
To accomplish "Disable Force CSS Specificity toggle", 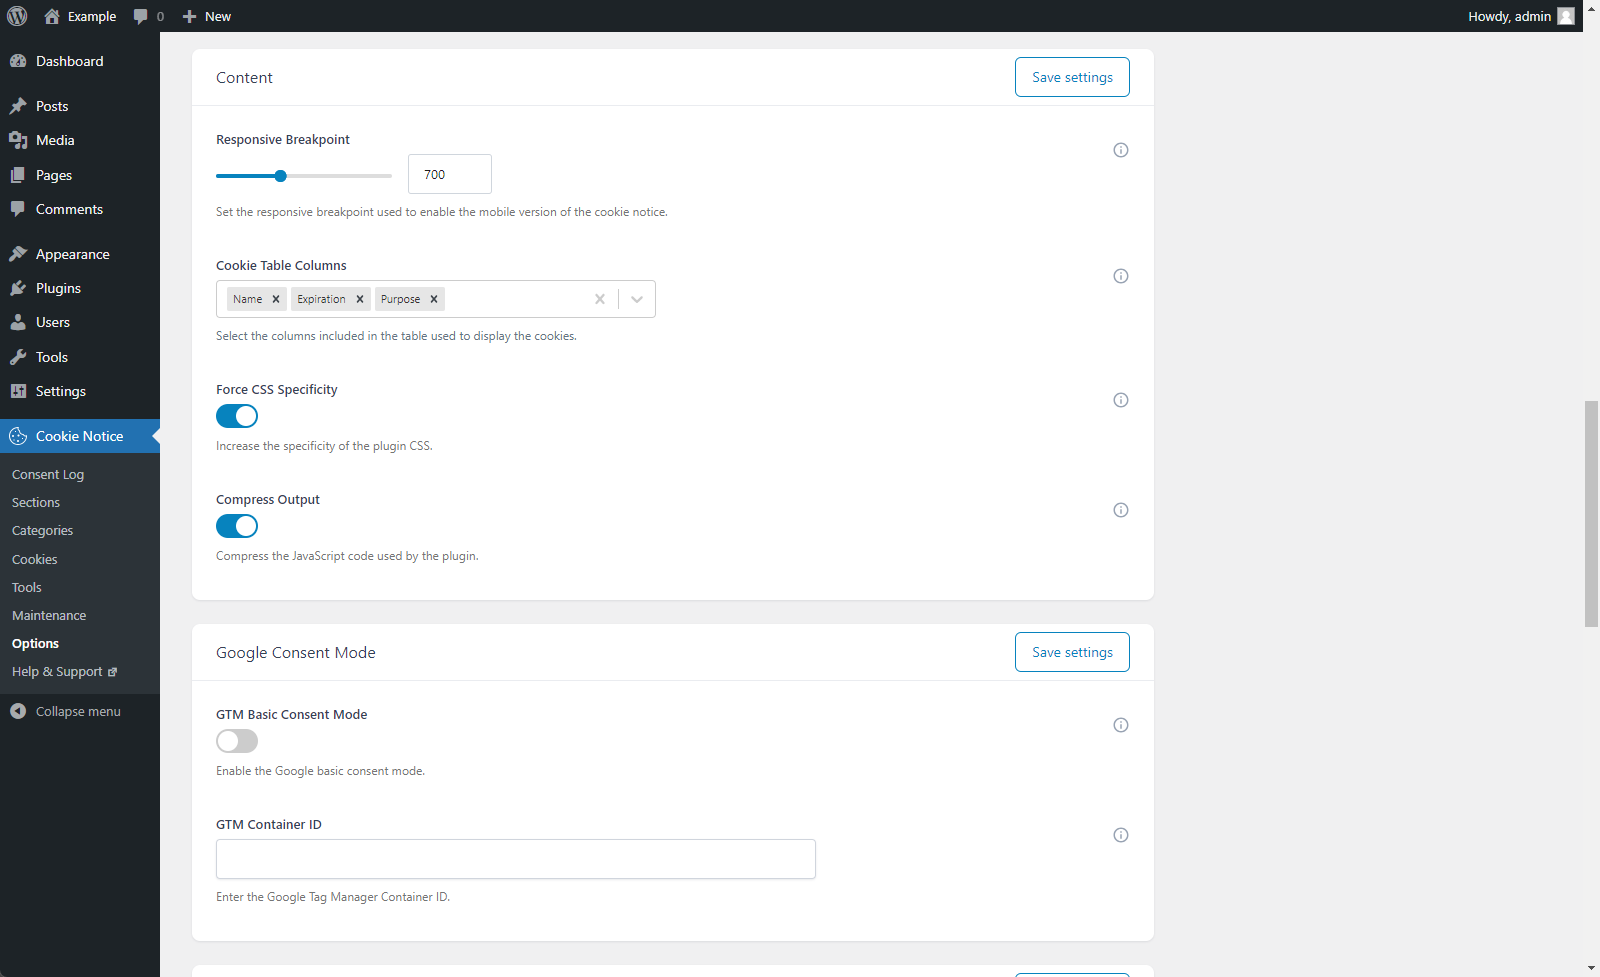I will coord(237,416).
